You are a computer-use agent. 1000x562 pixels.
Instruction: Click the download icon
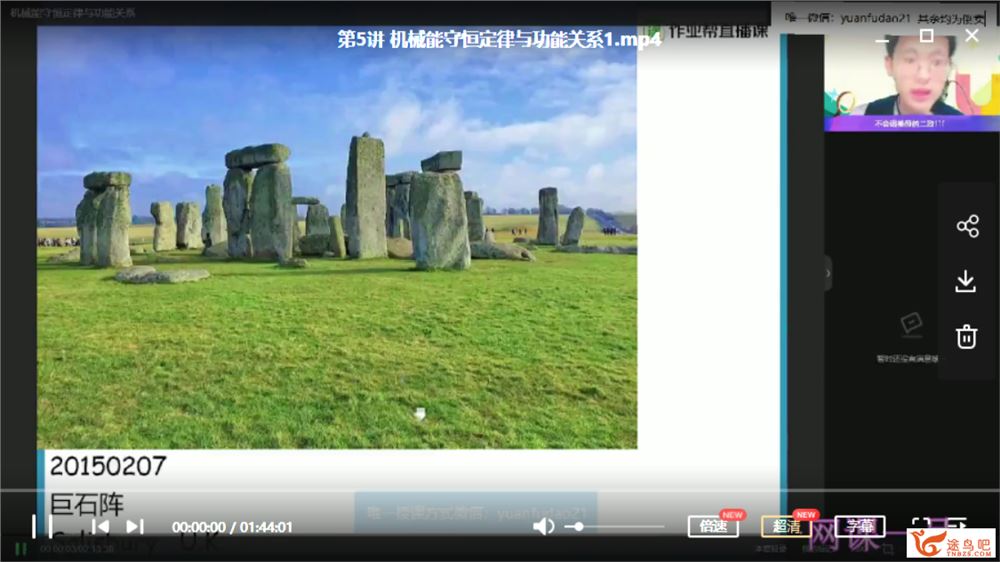click(x=966, y=281)
